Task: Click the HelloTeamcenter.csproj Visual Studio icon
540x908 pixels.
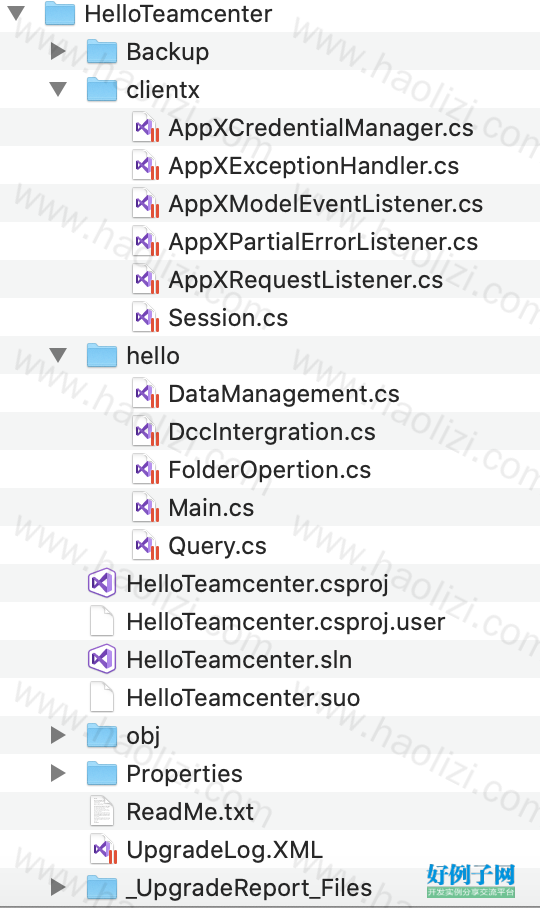Action: pos(102,583)
